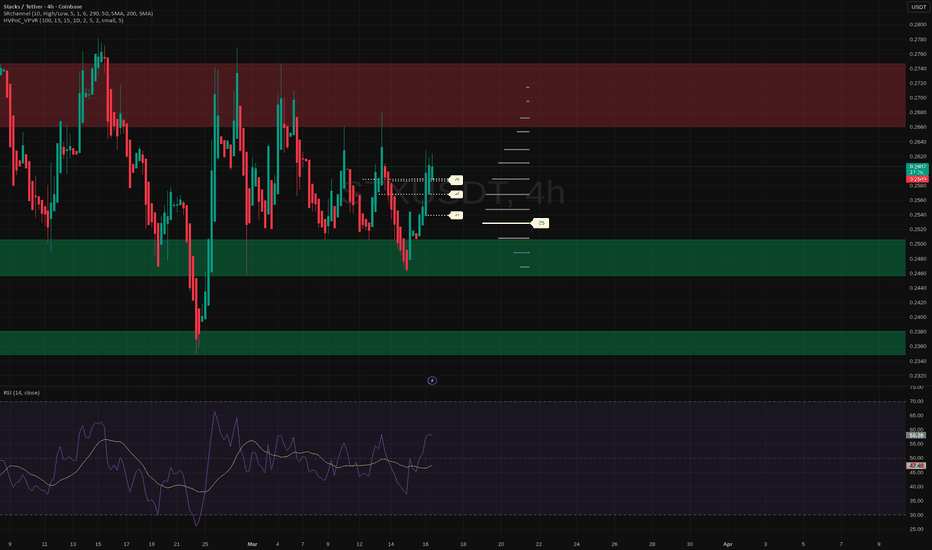Click the pink RSI average value label

(916, 466)
